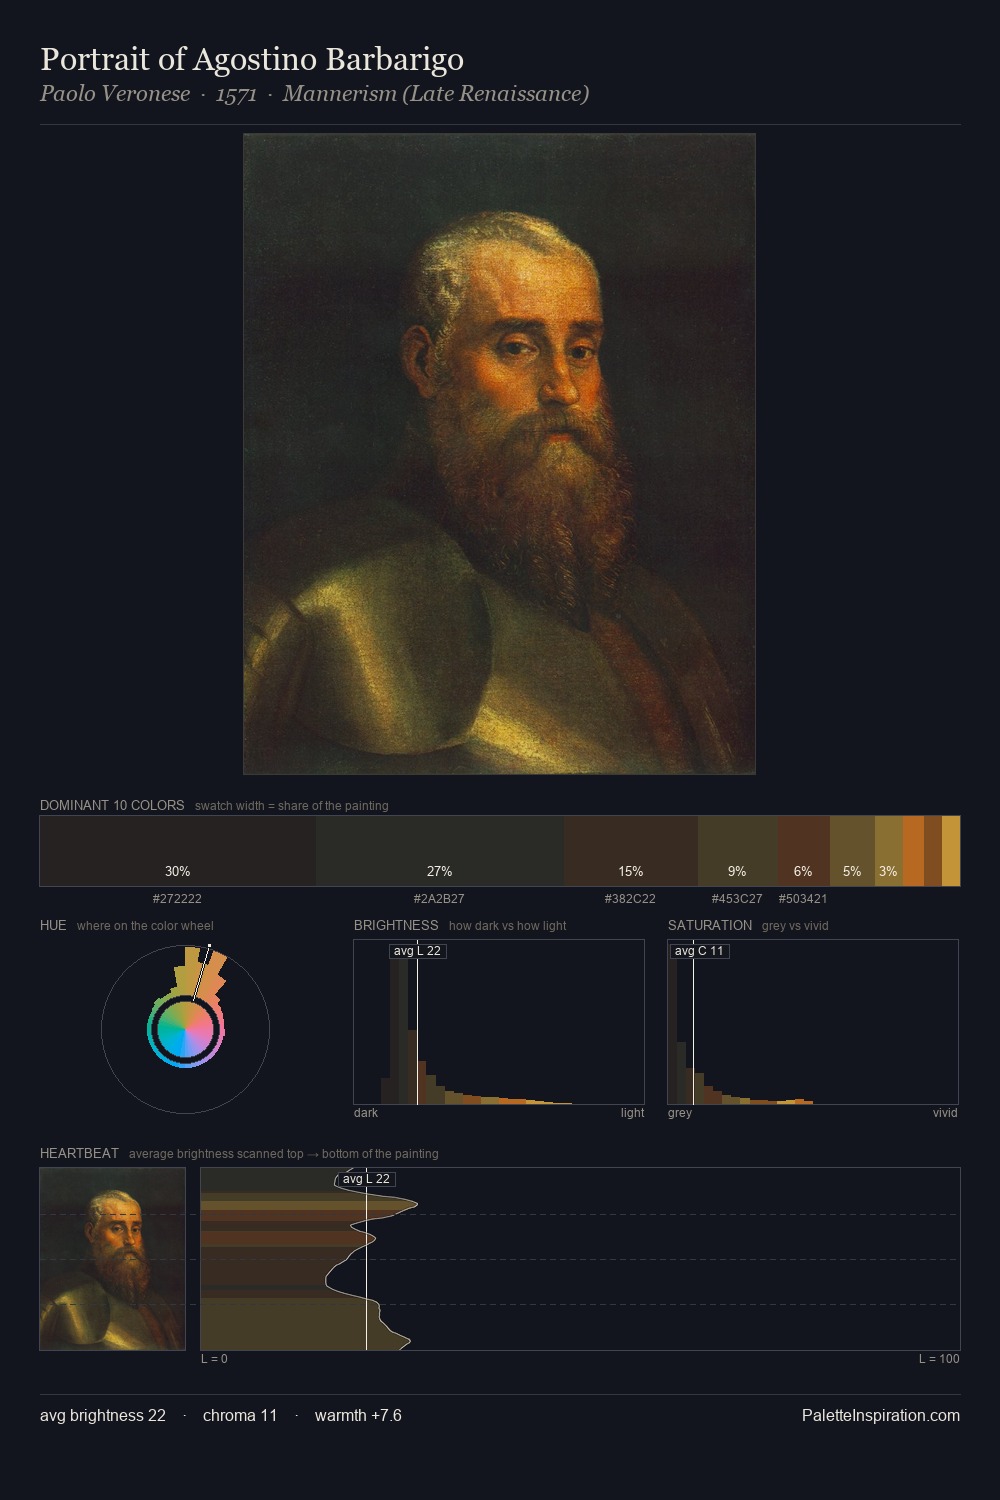Click the hex label #503421
This screenshot has height=1500, width=1000.
point(803,899)
